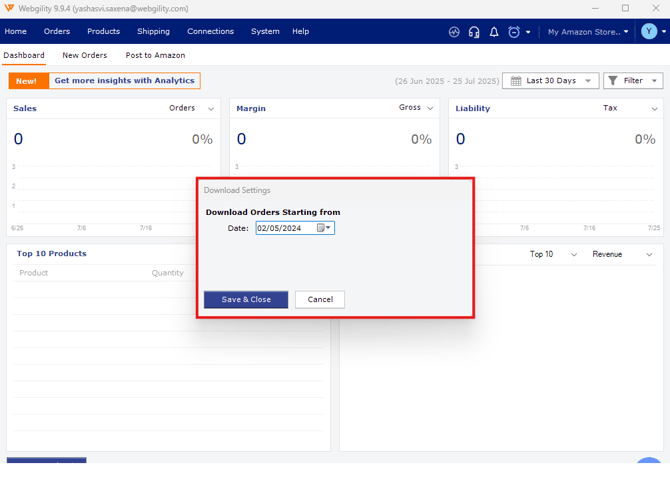Open notifications bell

[494, 32]
